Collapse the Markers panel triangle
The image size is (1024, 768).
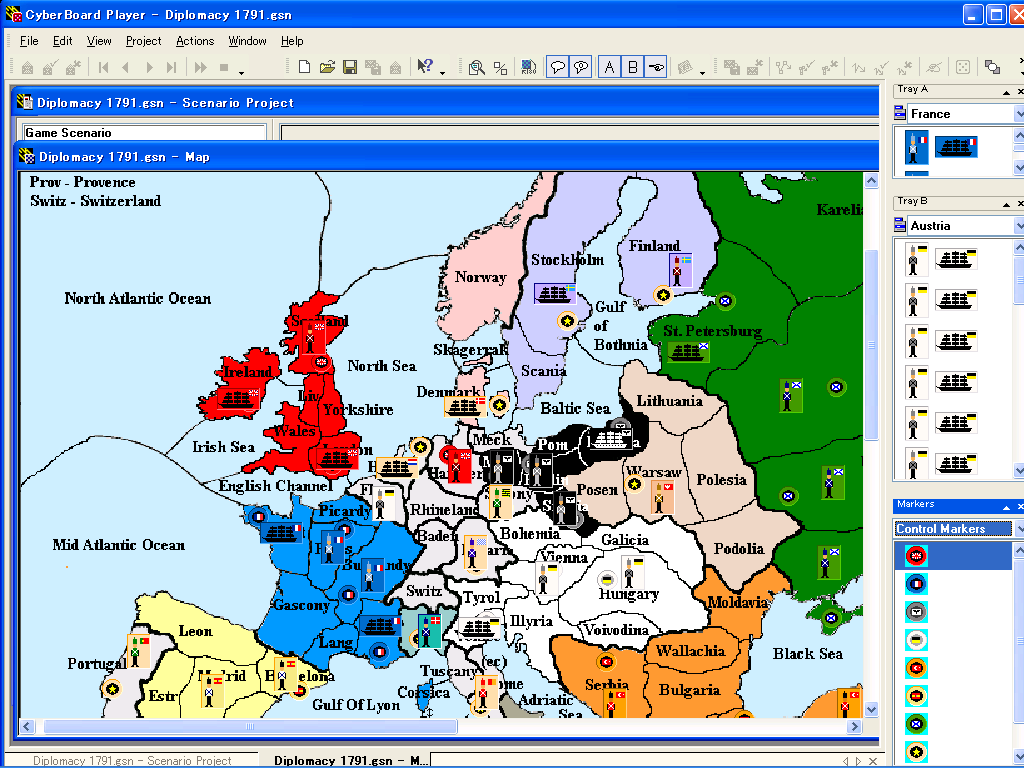coord(1006,507)
